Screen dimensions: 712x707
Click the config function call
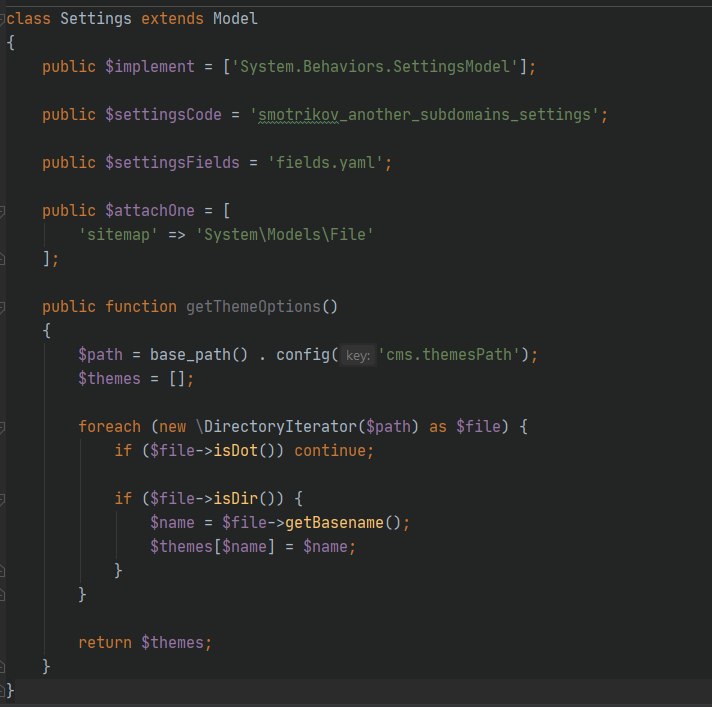[x=303, y=355]
